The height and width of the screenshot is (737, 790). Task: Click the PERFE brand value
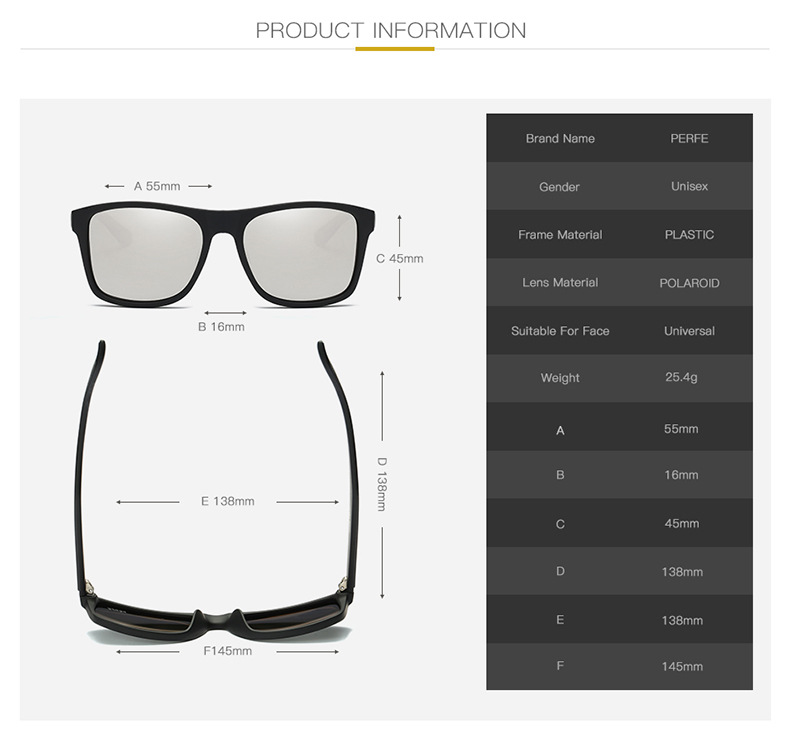tap(689, 138)
